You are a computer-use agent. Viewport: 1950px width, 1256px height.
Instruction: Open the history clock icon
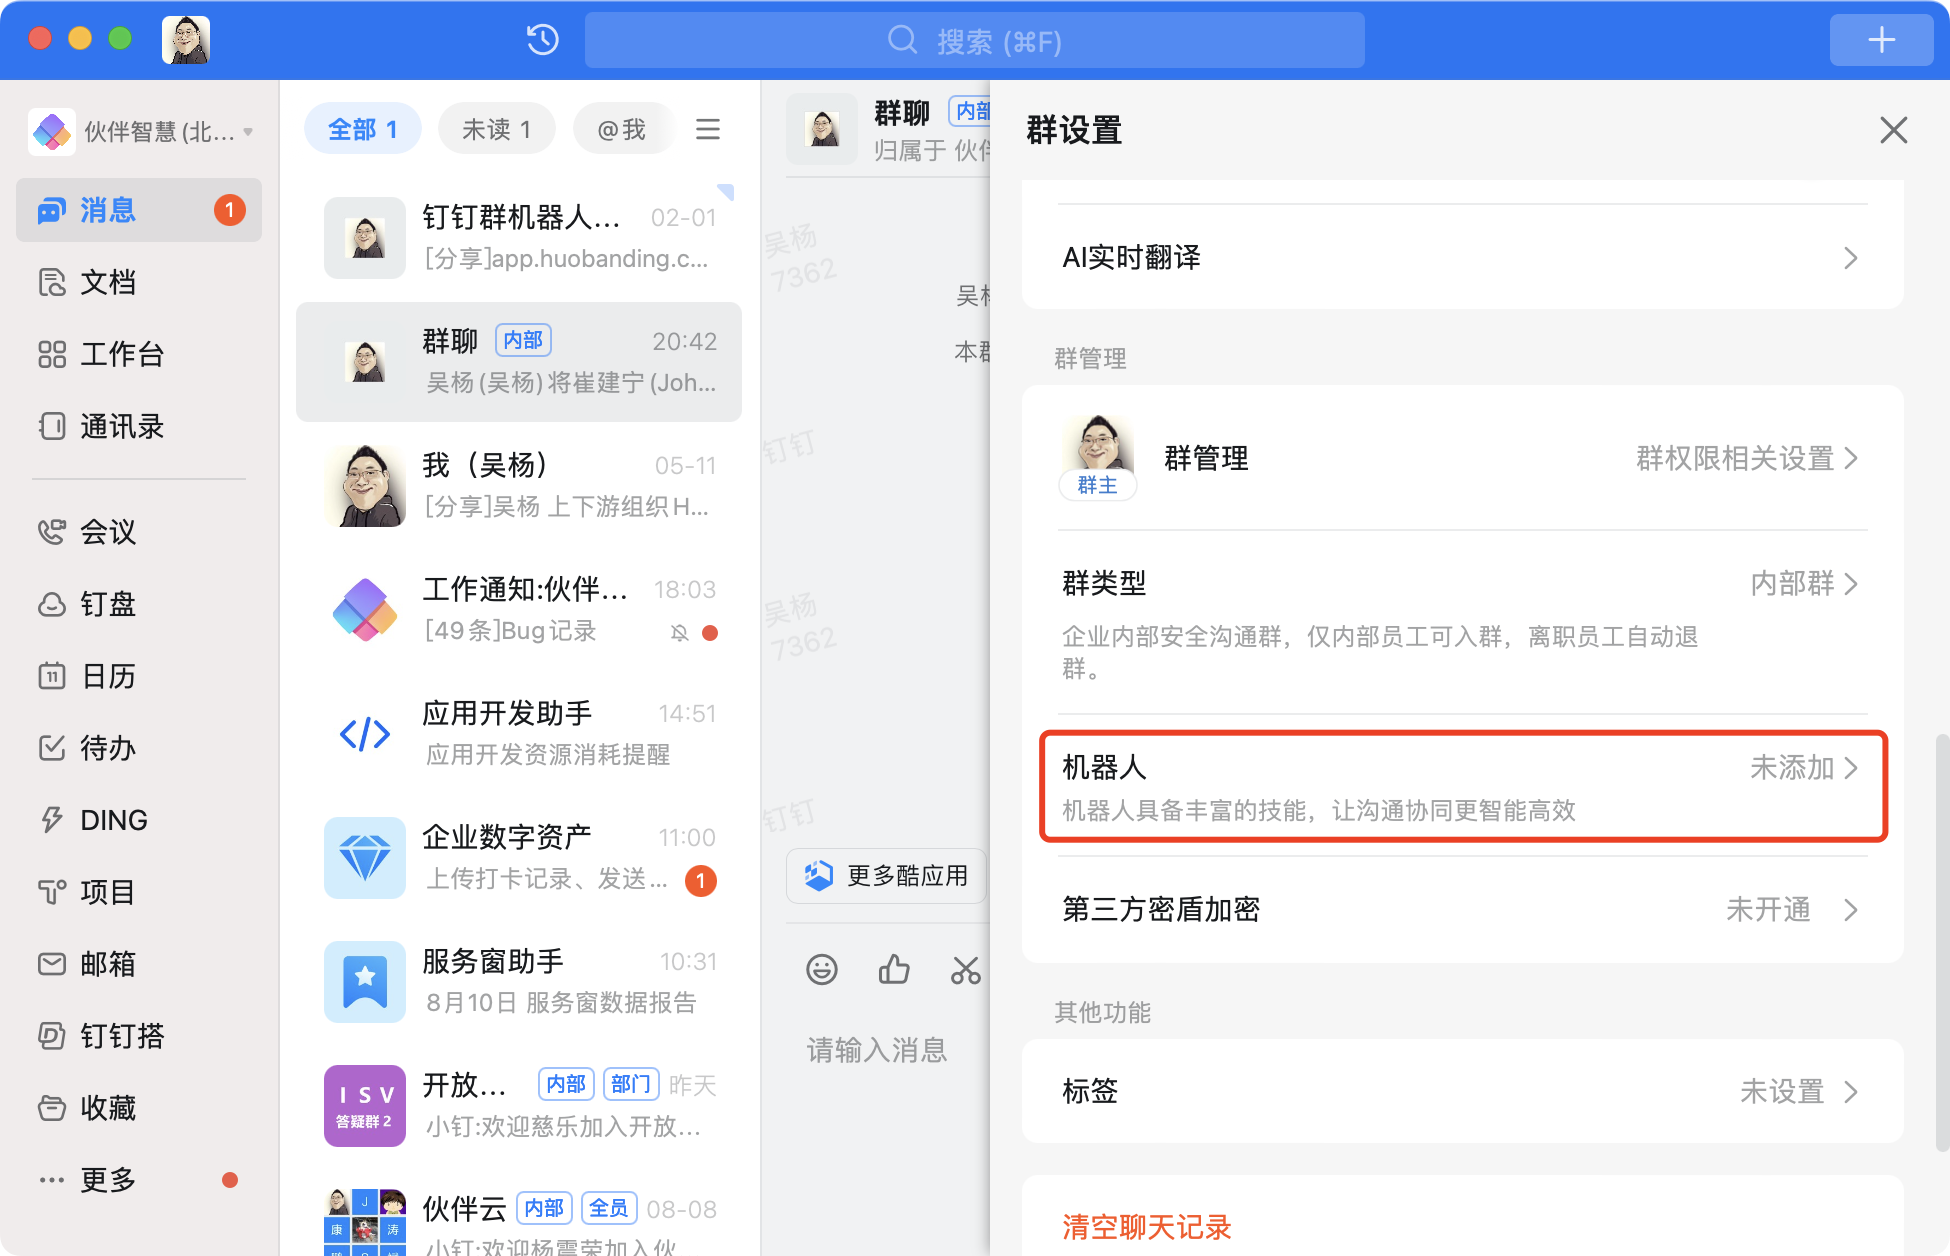(542, 40)
